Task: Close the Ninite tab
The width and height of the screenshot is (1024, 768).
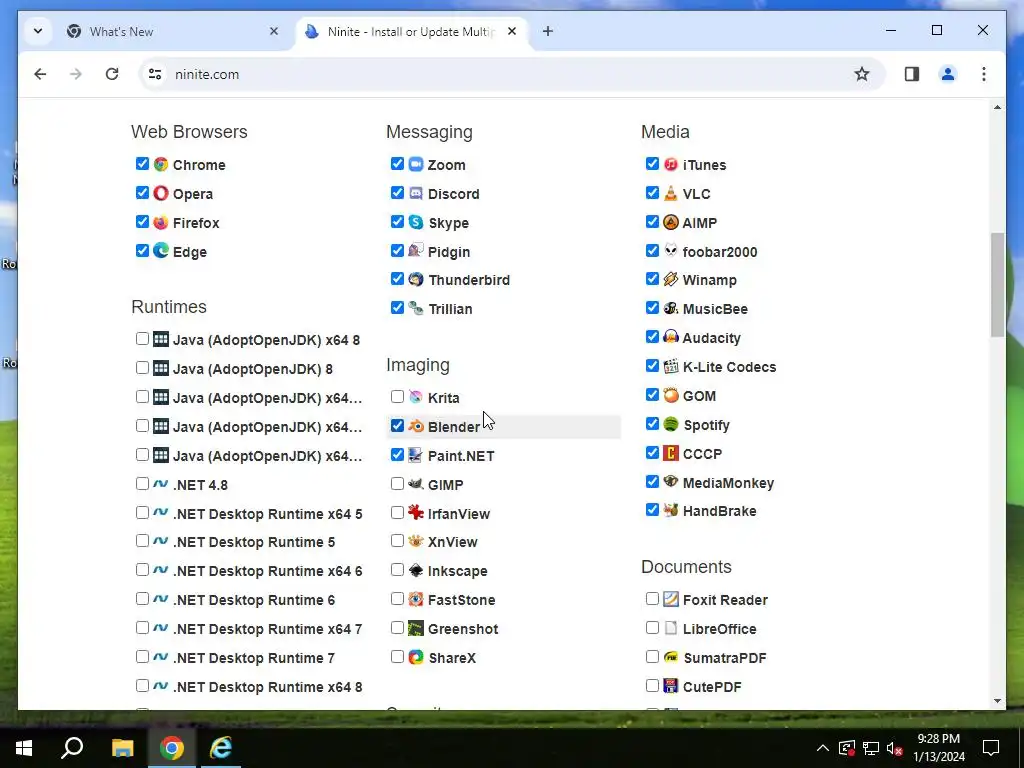Action: pyautogui.click(x=512, y=31)
